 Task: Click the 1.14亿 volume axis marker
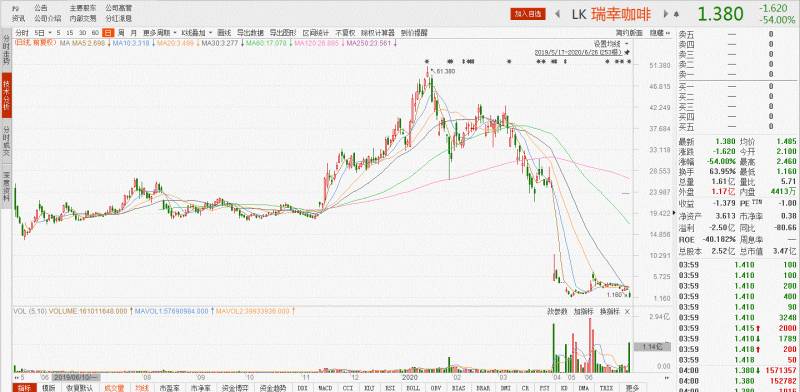(x=645, y=347)
